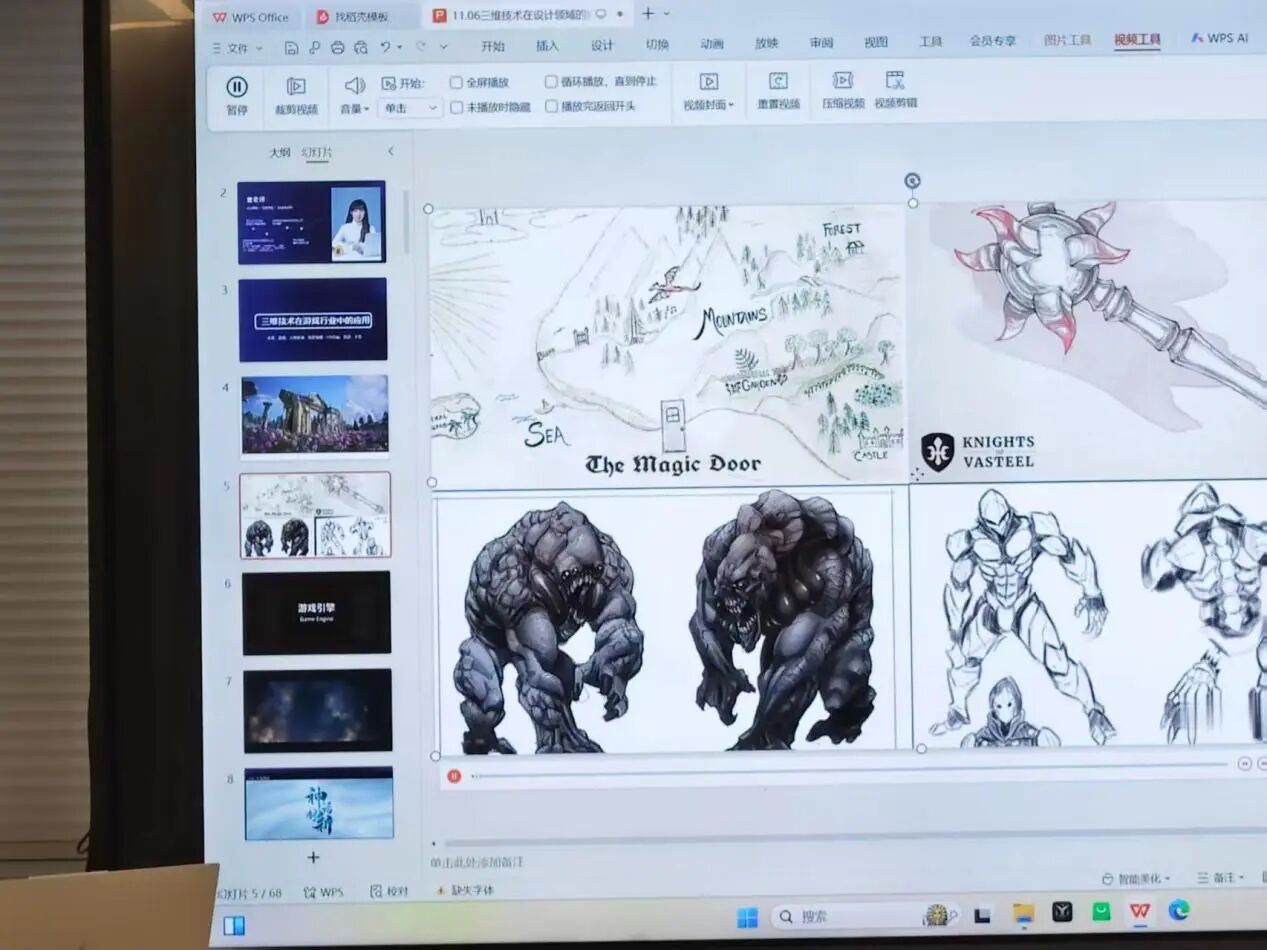Image resolution: width=1267 pixels, height=950 pixels.
Task: Switch to the 插入 Insert ribbon tab
Action: coord(547,46)
